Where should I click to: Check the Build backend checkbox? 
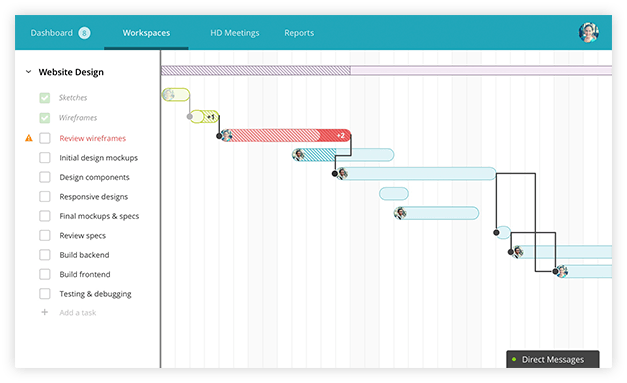pyautogui.click(x=45, y=255)
